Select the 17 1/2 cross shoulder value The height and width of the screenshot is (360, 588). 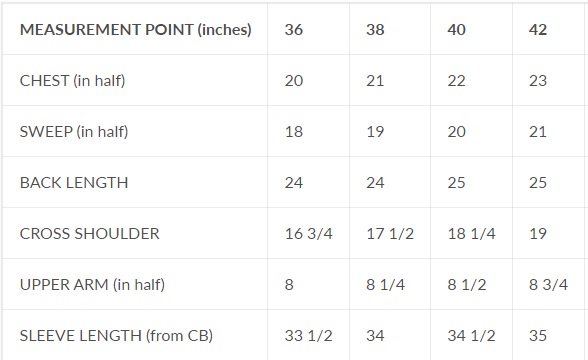pos(390,234)
